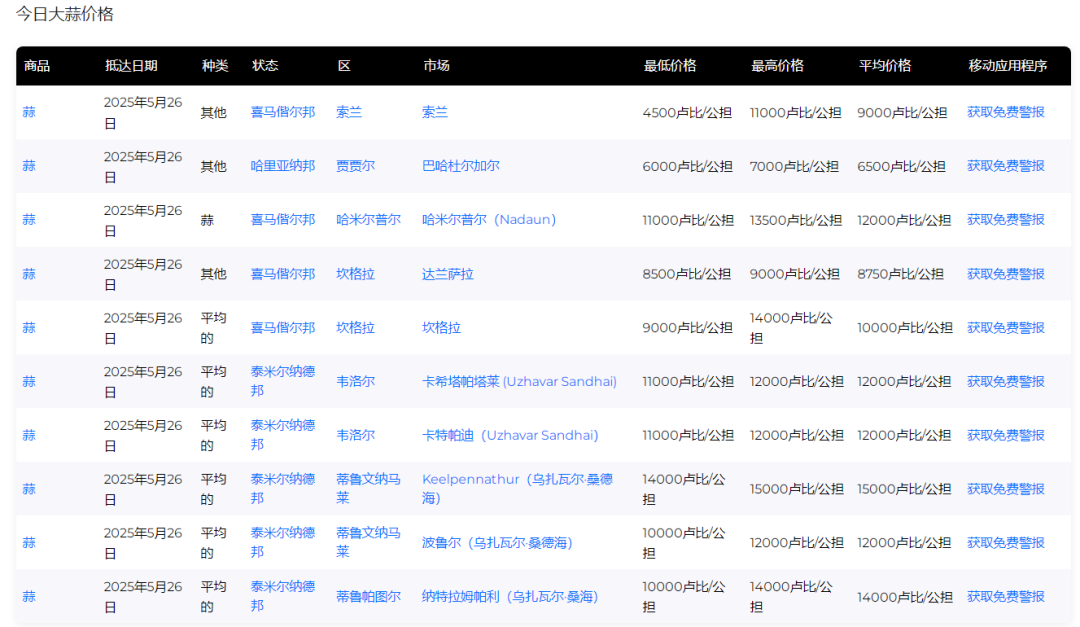
Task: Select the 13500卢比/公担 maximum price cell
Action: (796, 220)
